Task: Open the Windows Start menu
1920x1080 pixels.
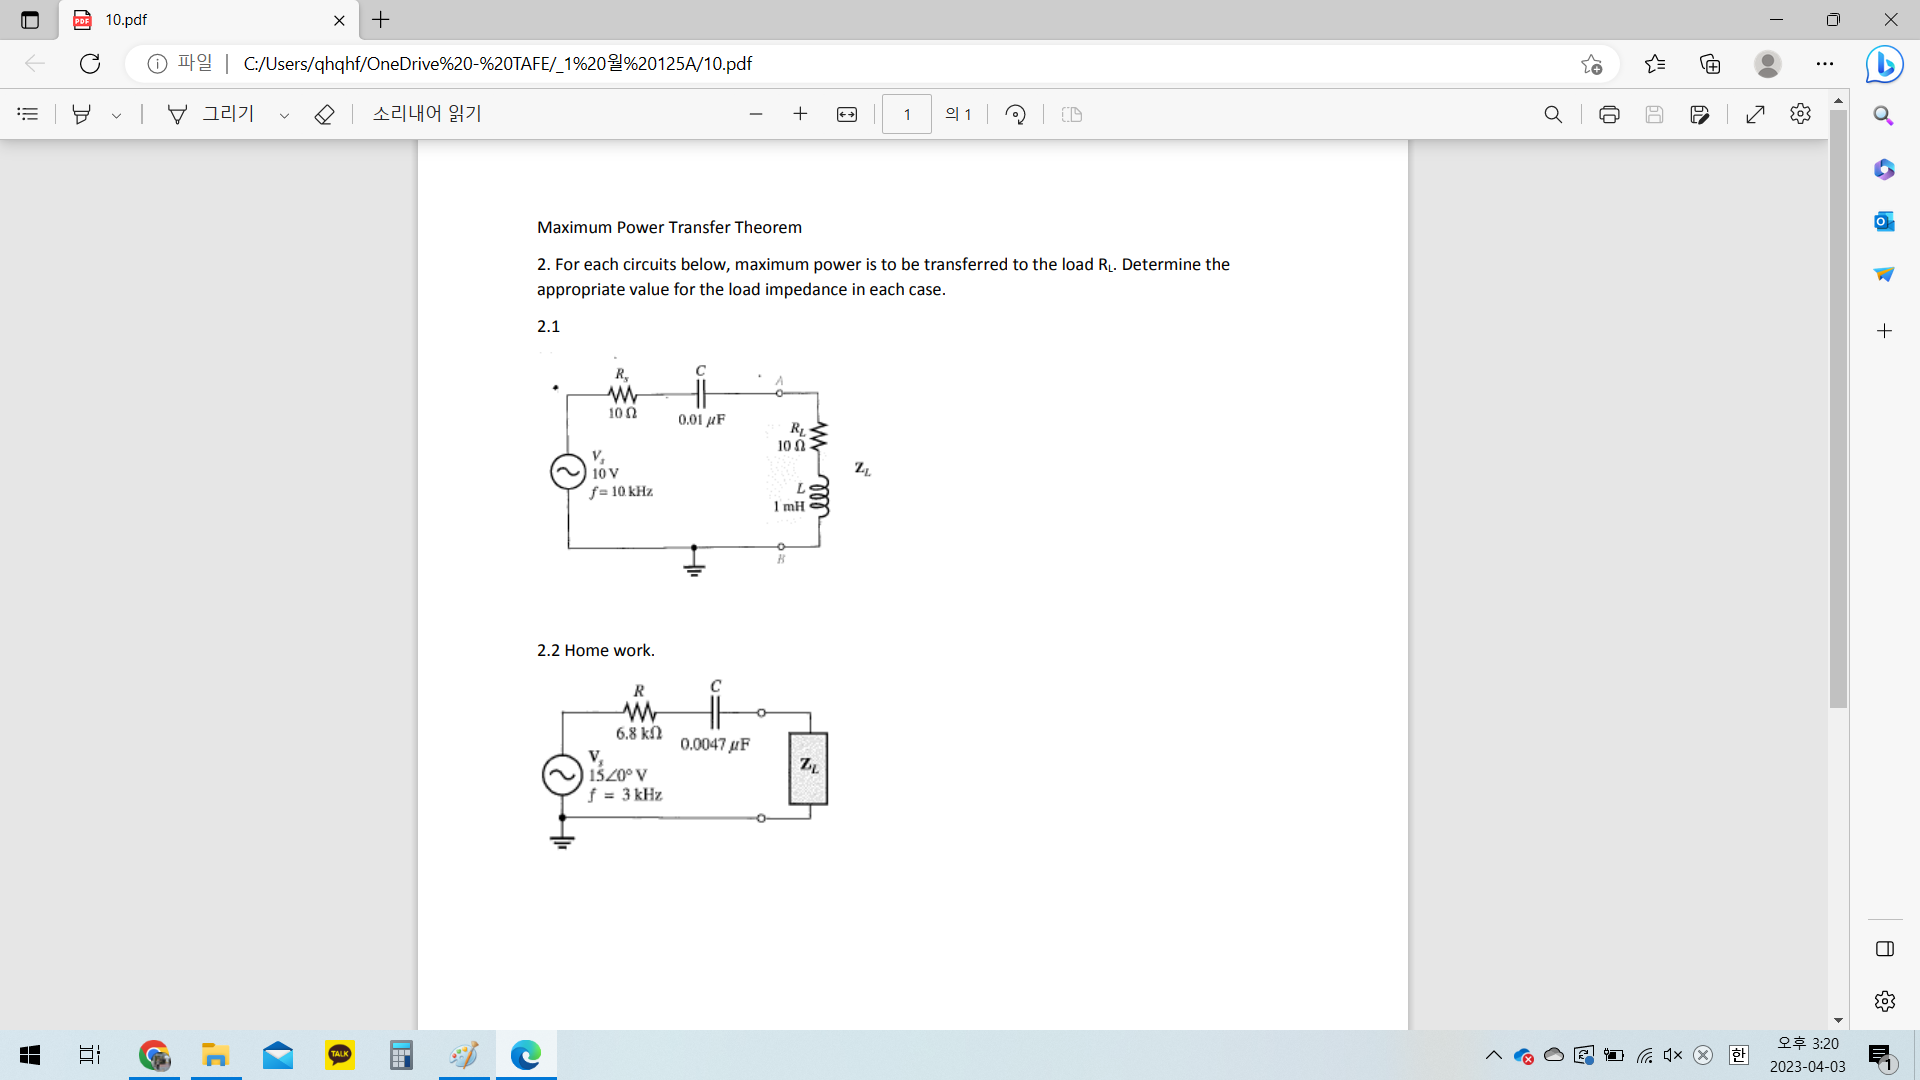Action: [29, 1055]
